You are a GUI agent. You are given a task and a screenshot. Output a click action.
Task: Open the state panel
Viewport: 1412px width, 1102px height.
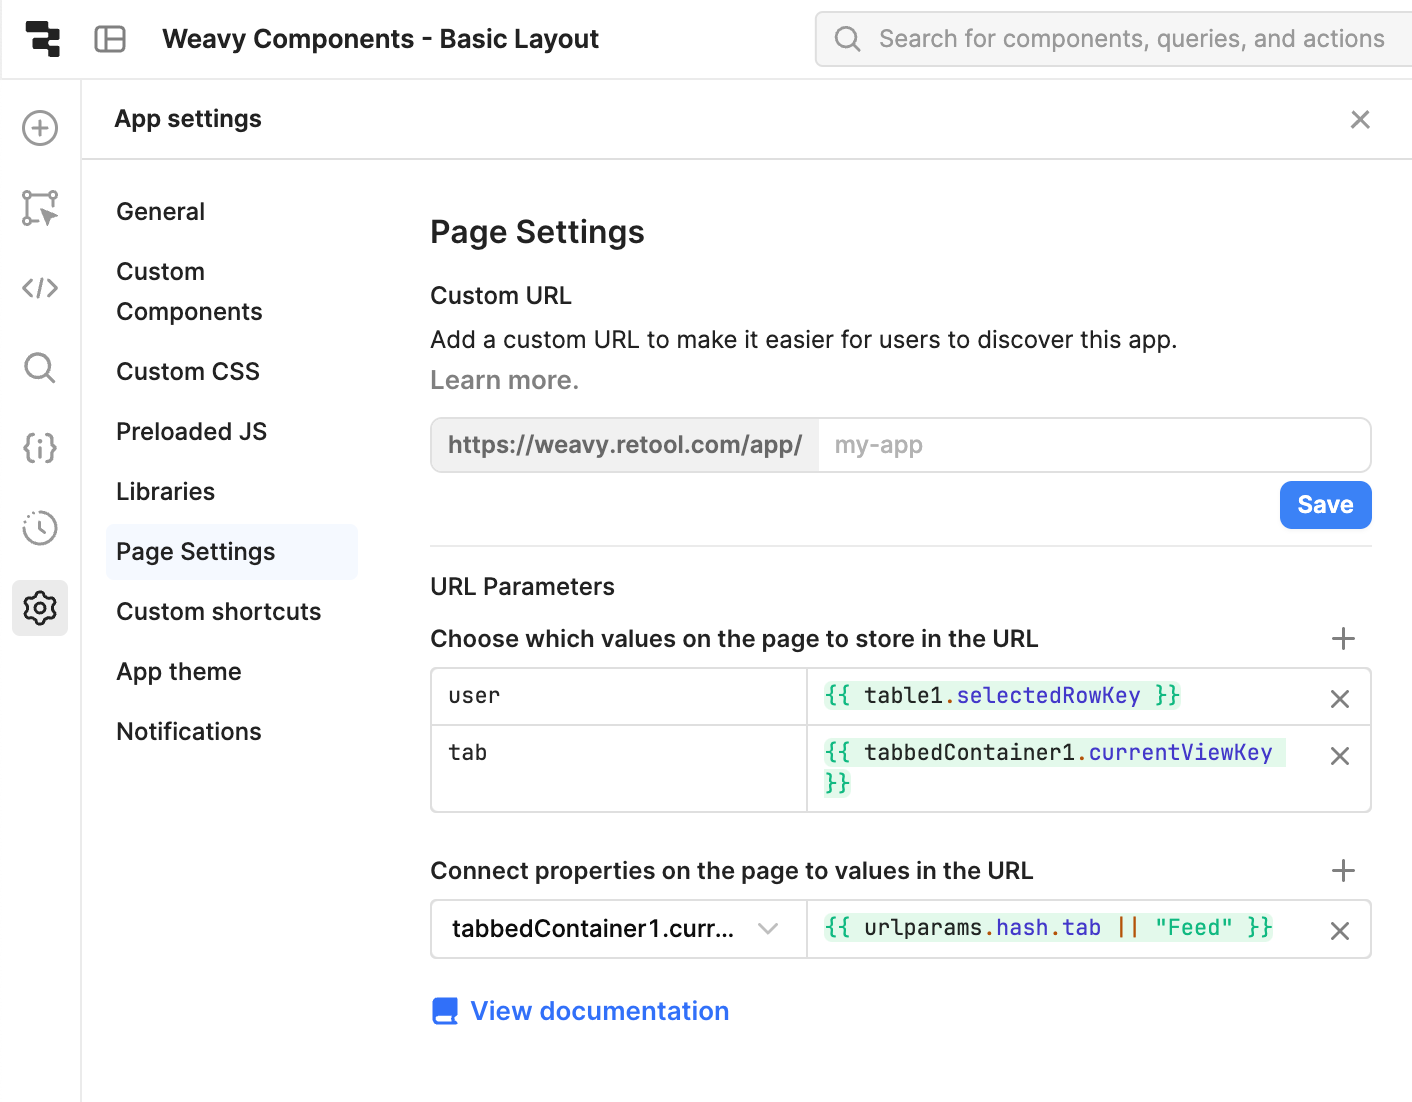pos(39,448)
